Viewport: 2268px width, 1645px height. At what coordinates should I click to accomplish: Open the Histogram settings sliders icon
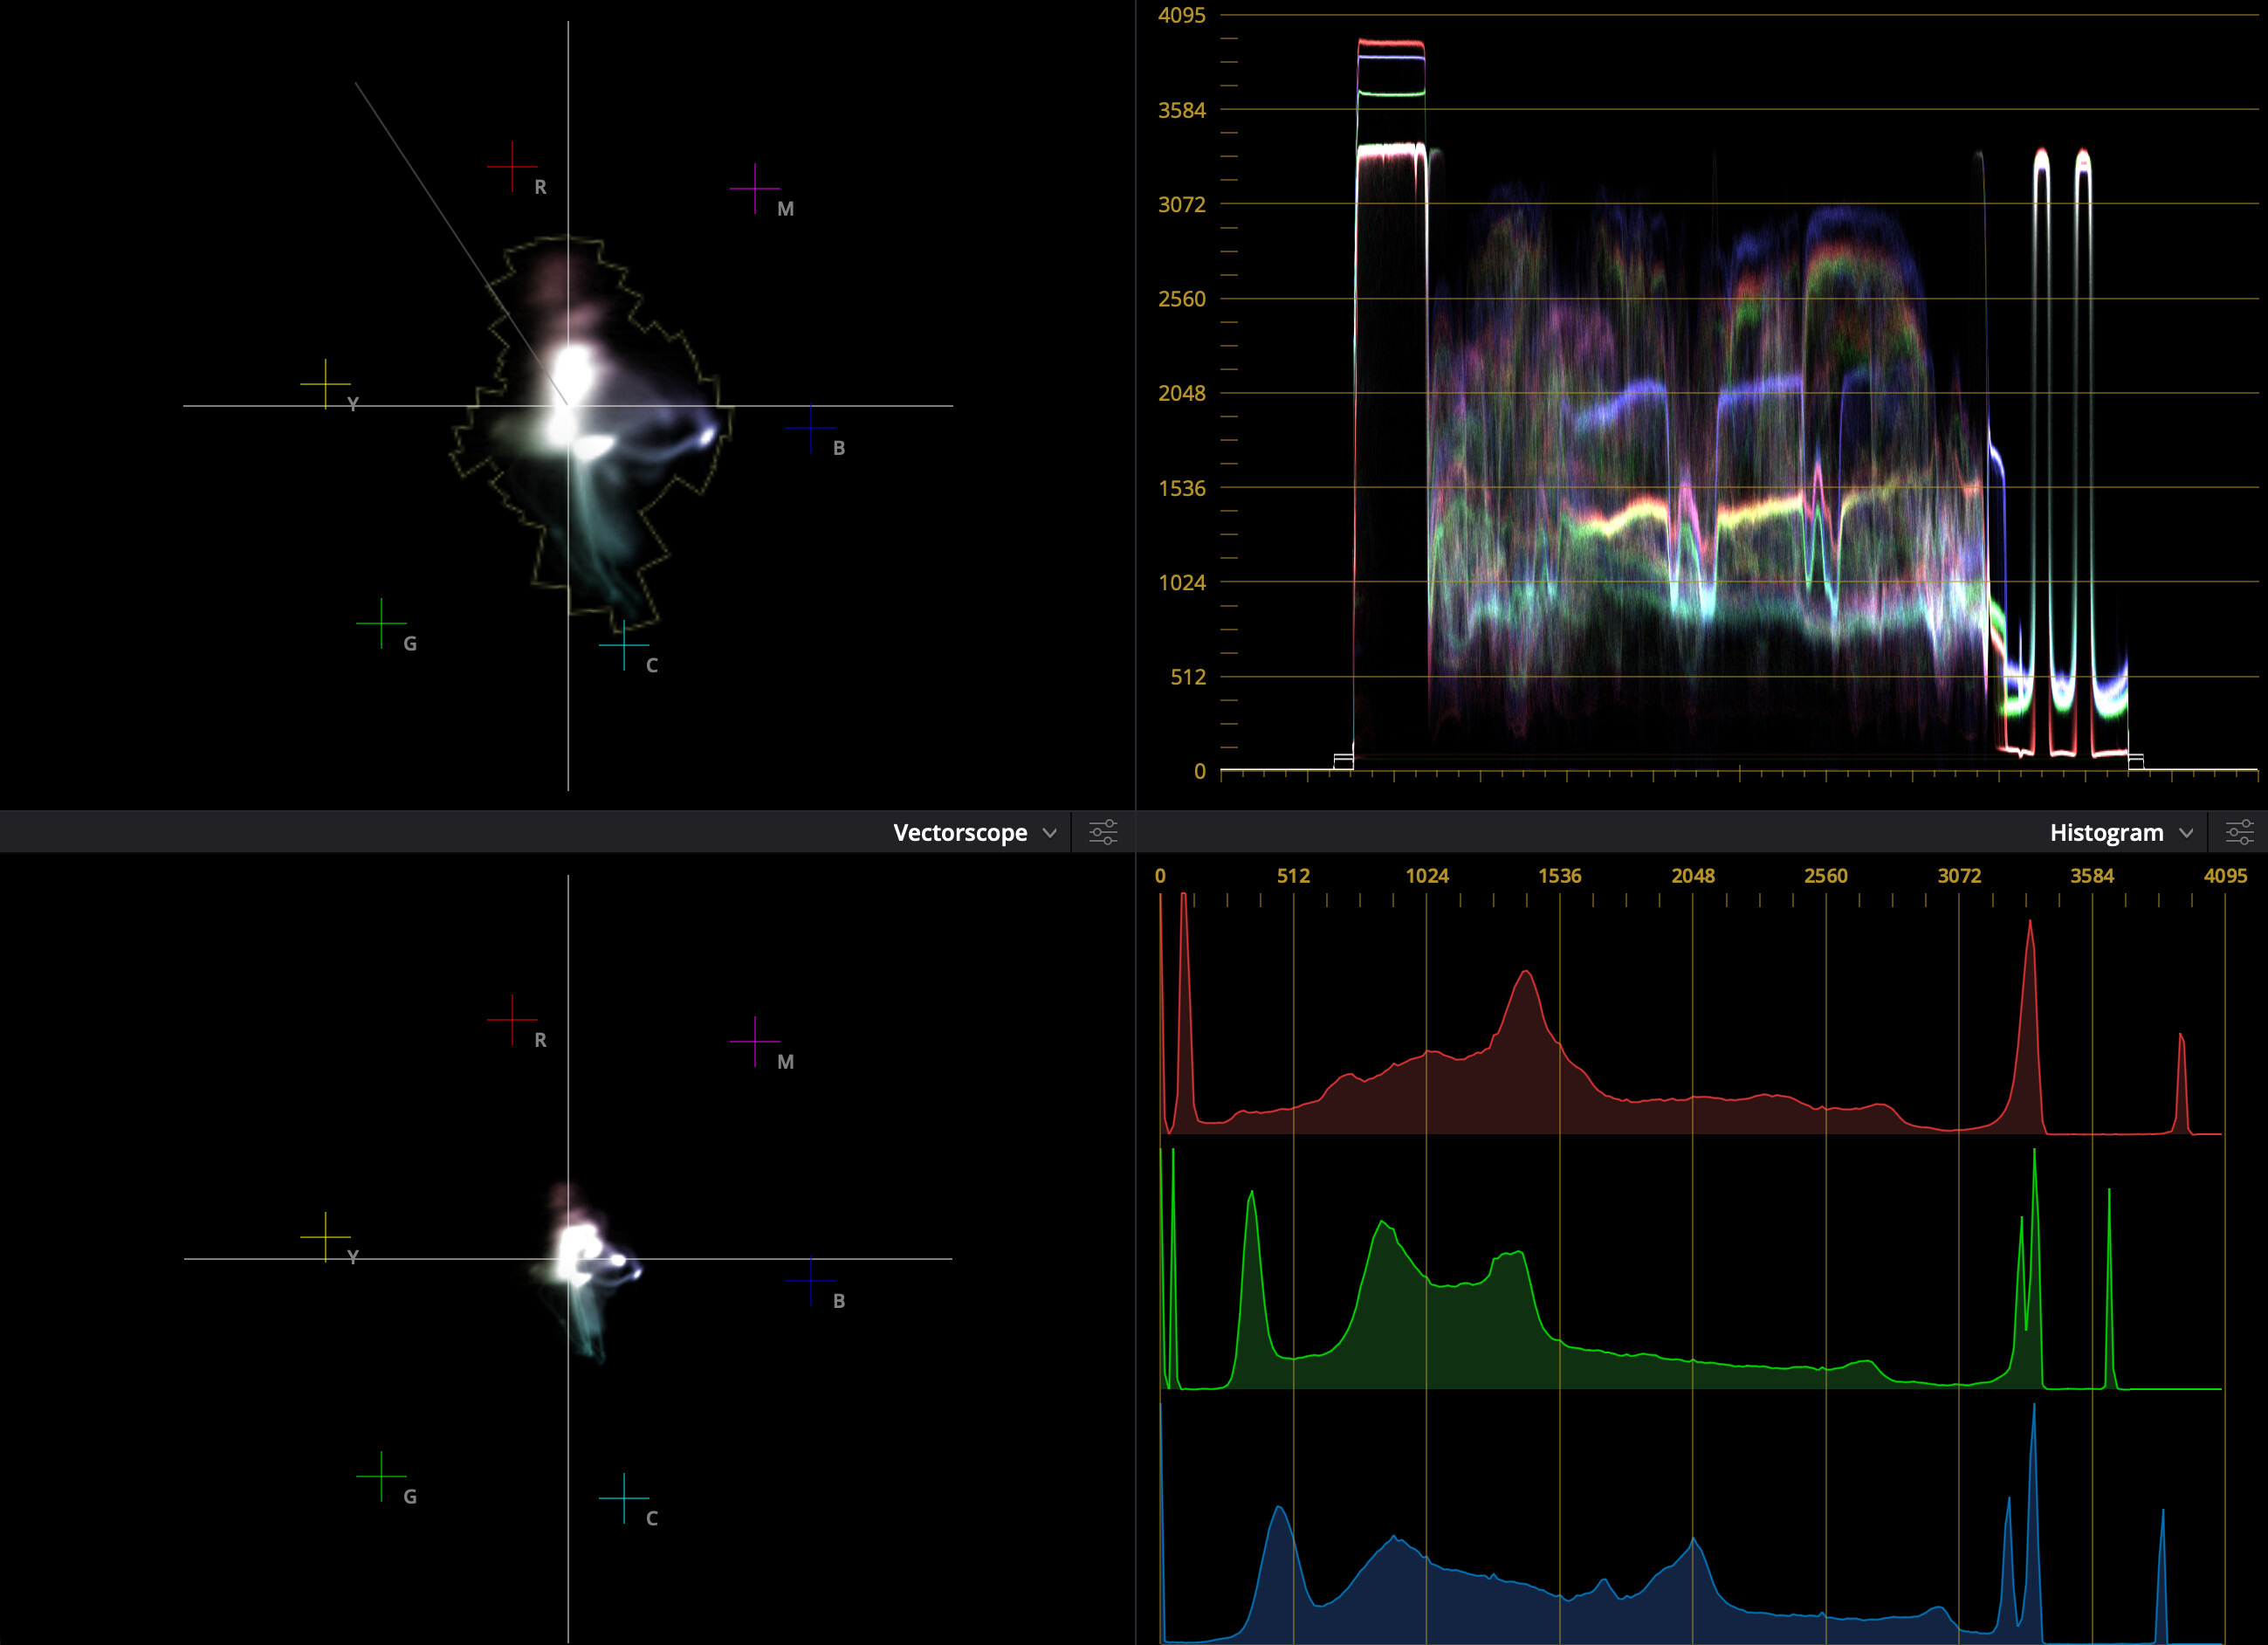(2240, 832)
